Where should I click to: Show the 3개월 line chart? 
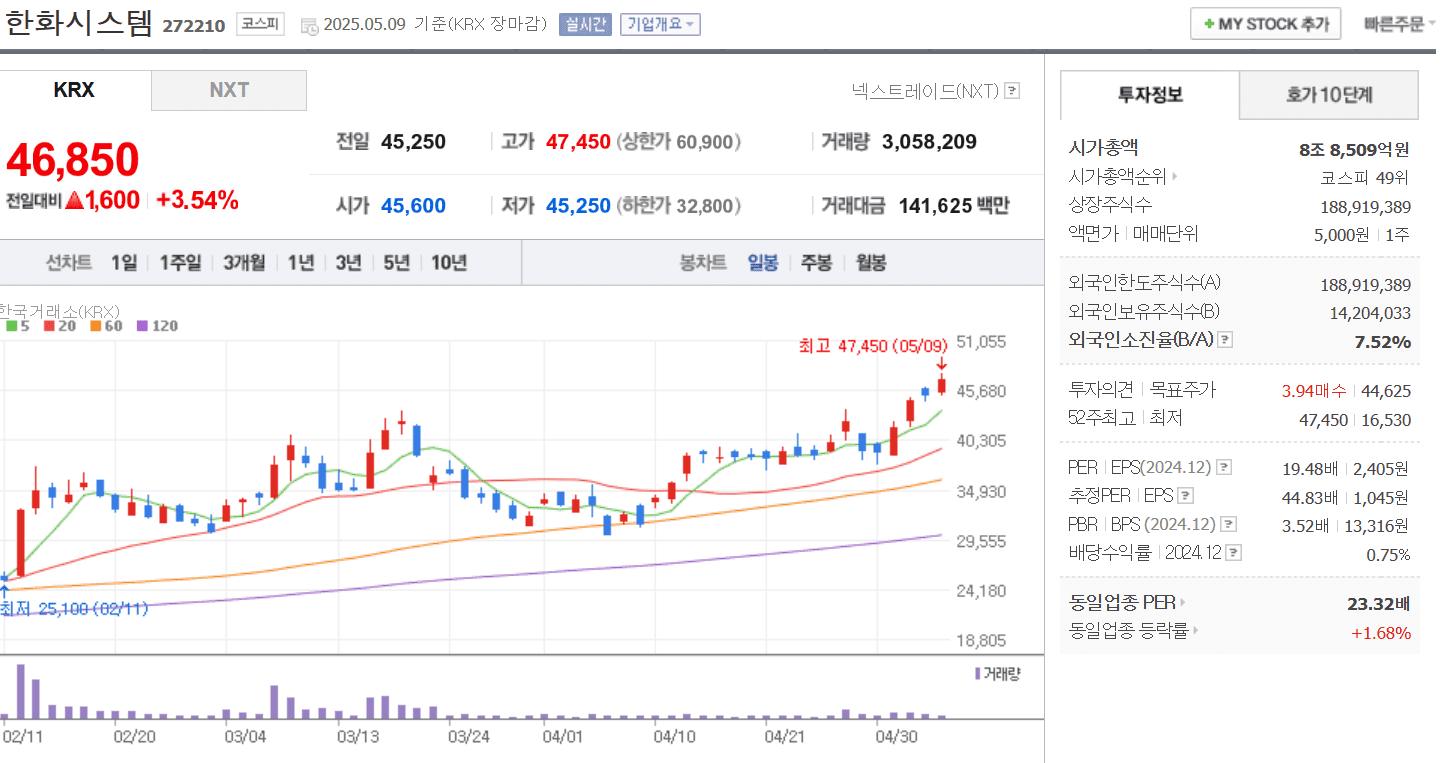(244, 263)
